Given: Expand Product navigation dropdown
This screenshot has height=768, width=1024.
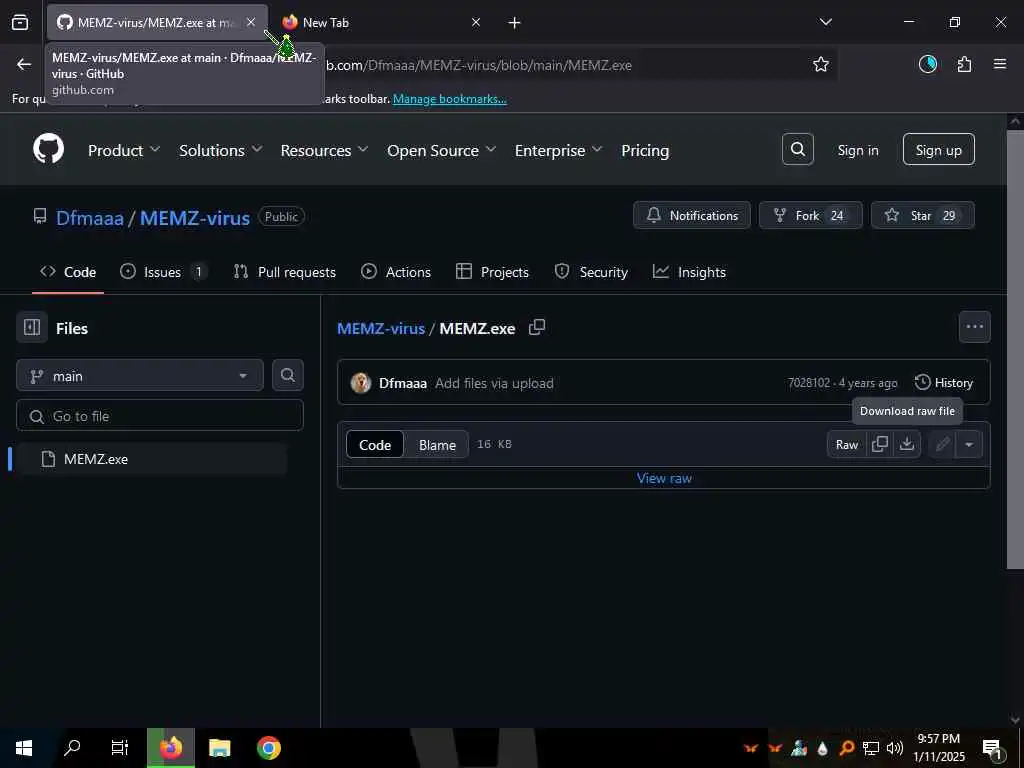Looking at the screenshot, I should (123, 150).
